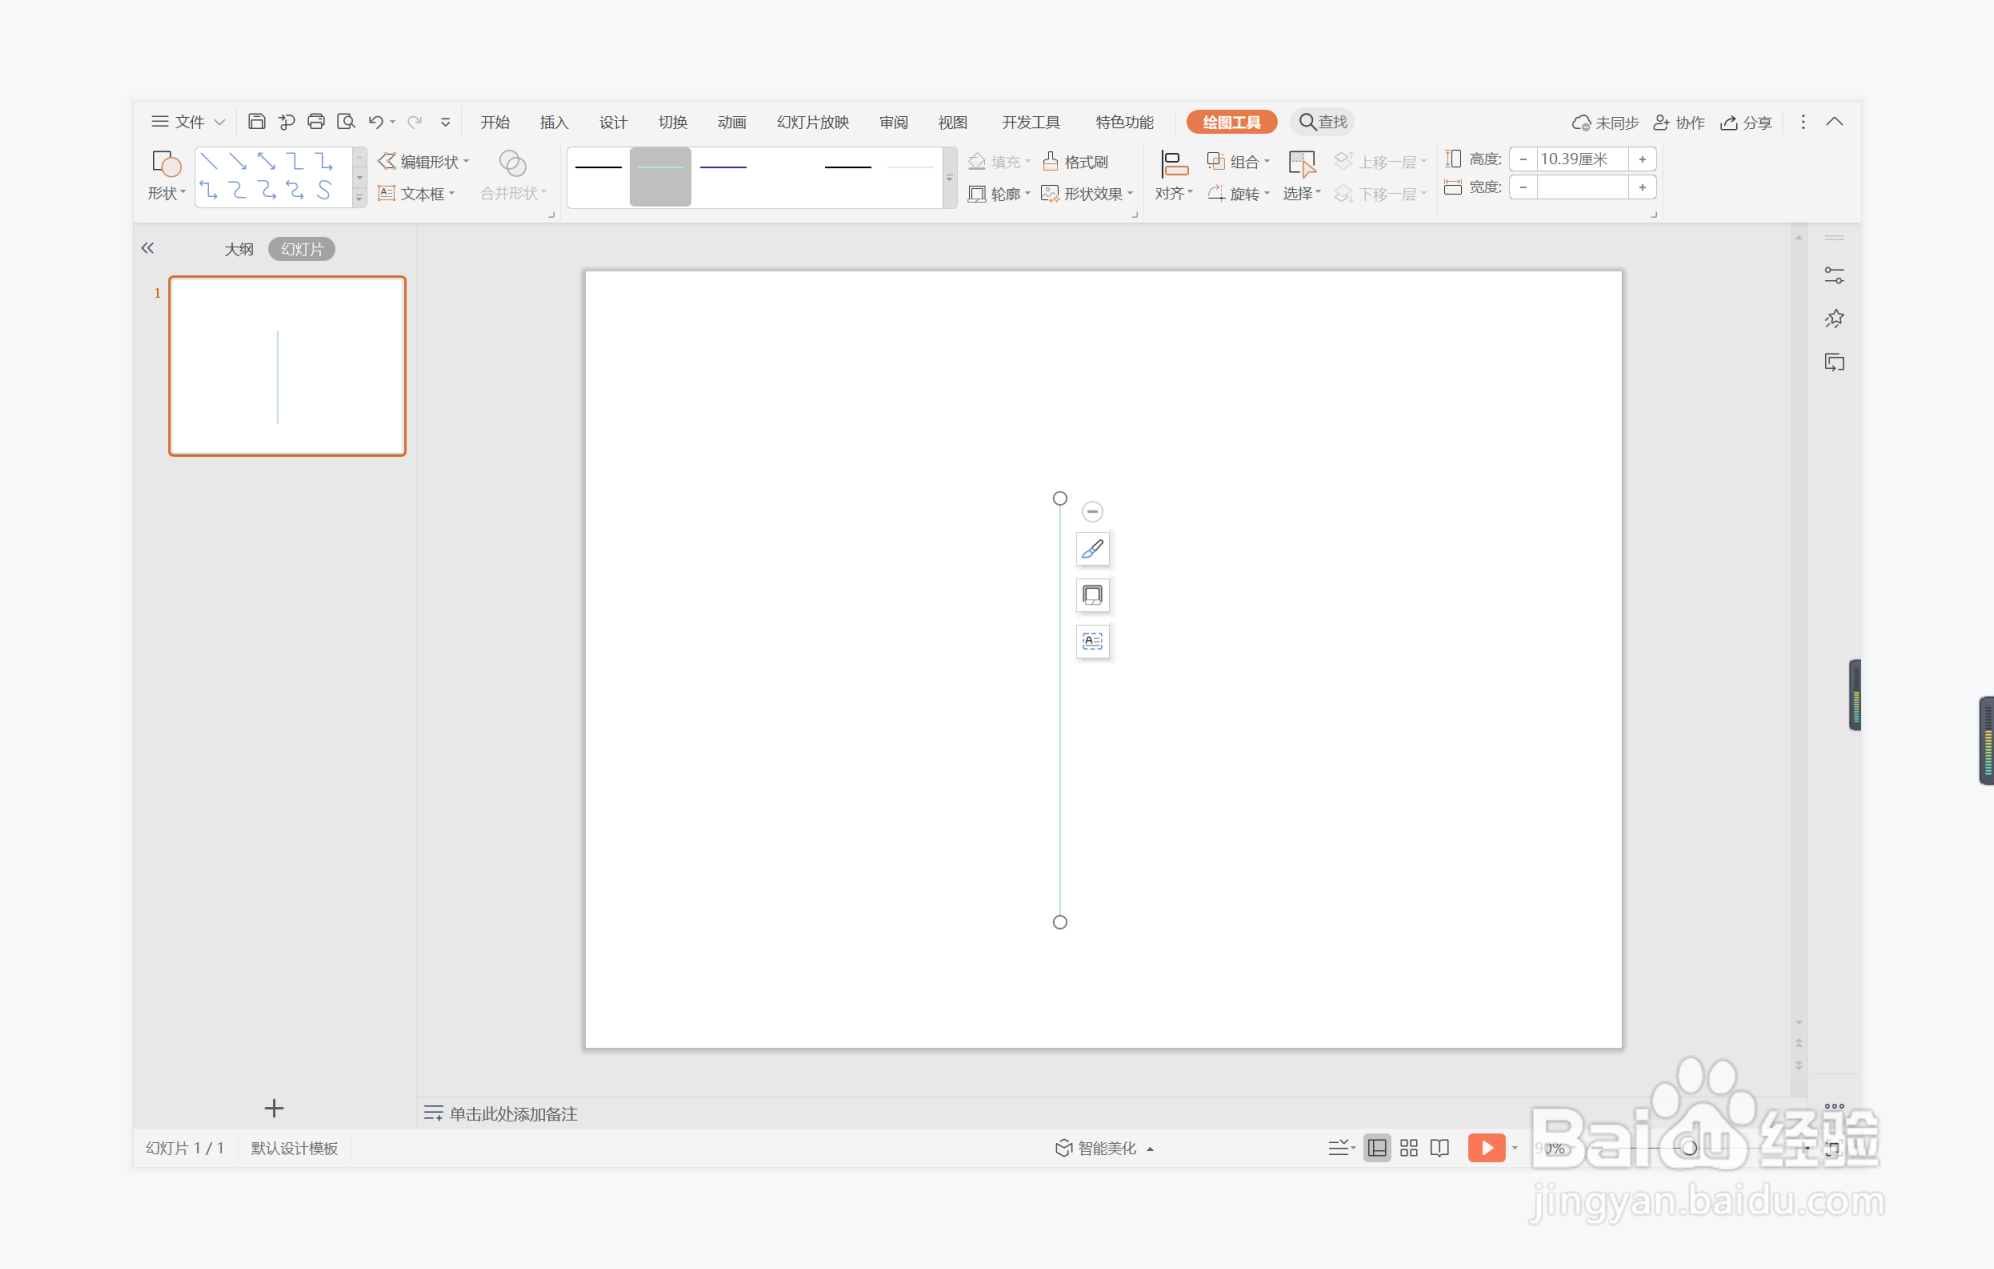
Task: Switch to reading view book icon
Action: pos(1439,1148)
